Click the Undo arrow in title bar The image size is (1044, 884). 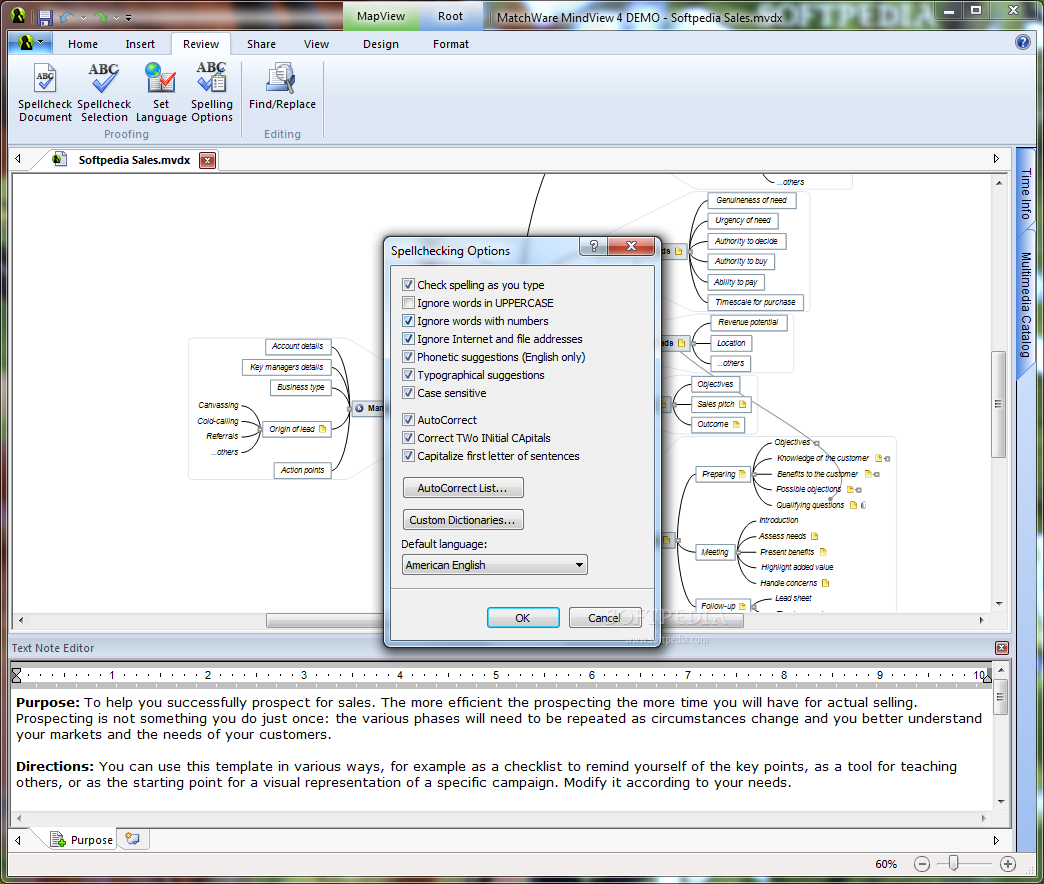67,17
